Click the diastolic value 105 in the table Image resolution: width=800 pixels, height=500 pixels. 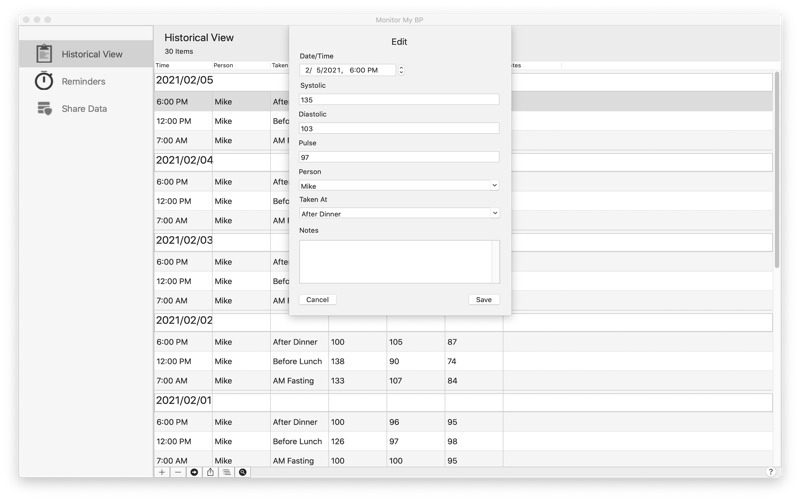pyautogui.click(x=396, y=342)
